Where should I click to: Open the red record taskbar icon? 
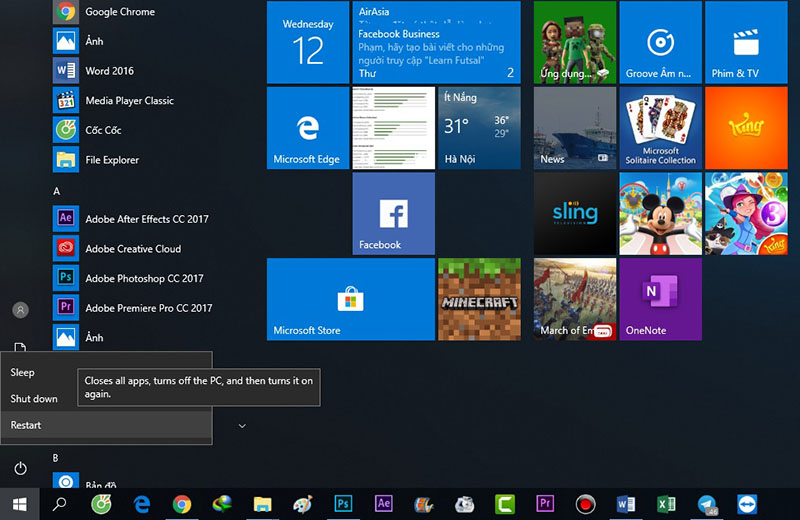pos(585,504)
